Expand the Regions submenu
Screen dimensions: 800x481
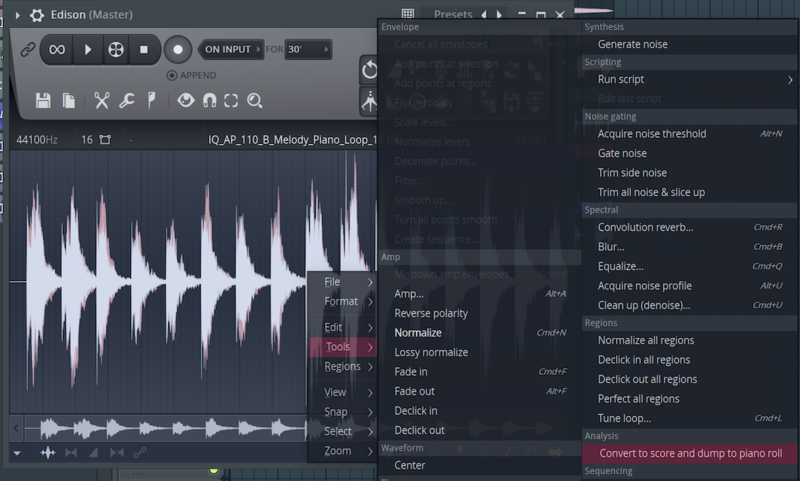pos(342,366)
